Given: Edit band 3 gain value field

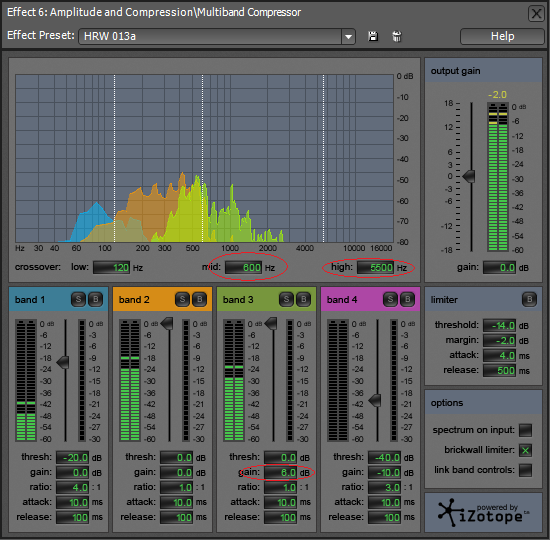Looking at the screenshot, I should coord(281,473).
